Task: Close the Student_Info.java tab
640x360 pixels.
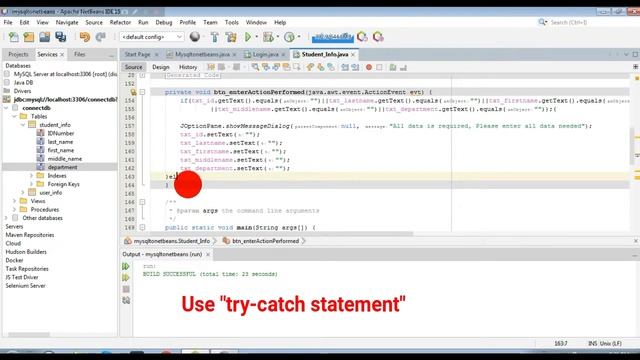Action: click(353, 54)
